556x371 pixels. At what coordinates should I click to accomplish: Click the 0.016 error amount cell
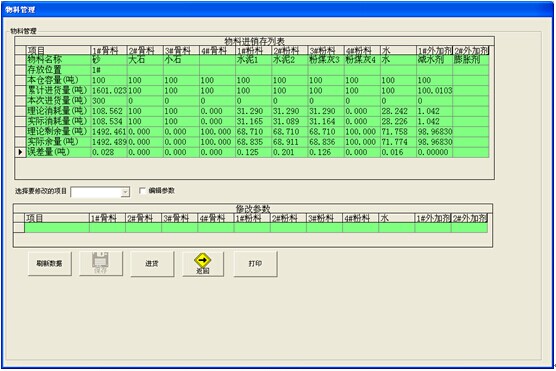point(399,152)
